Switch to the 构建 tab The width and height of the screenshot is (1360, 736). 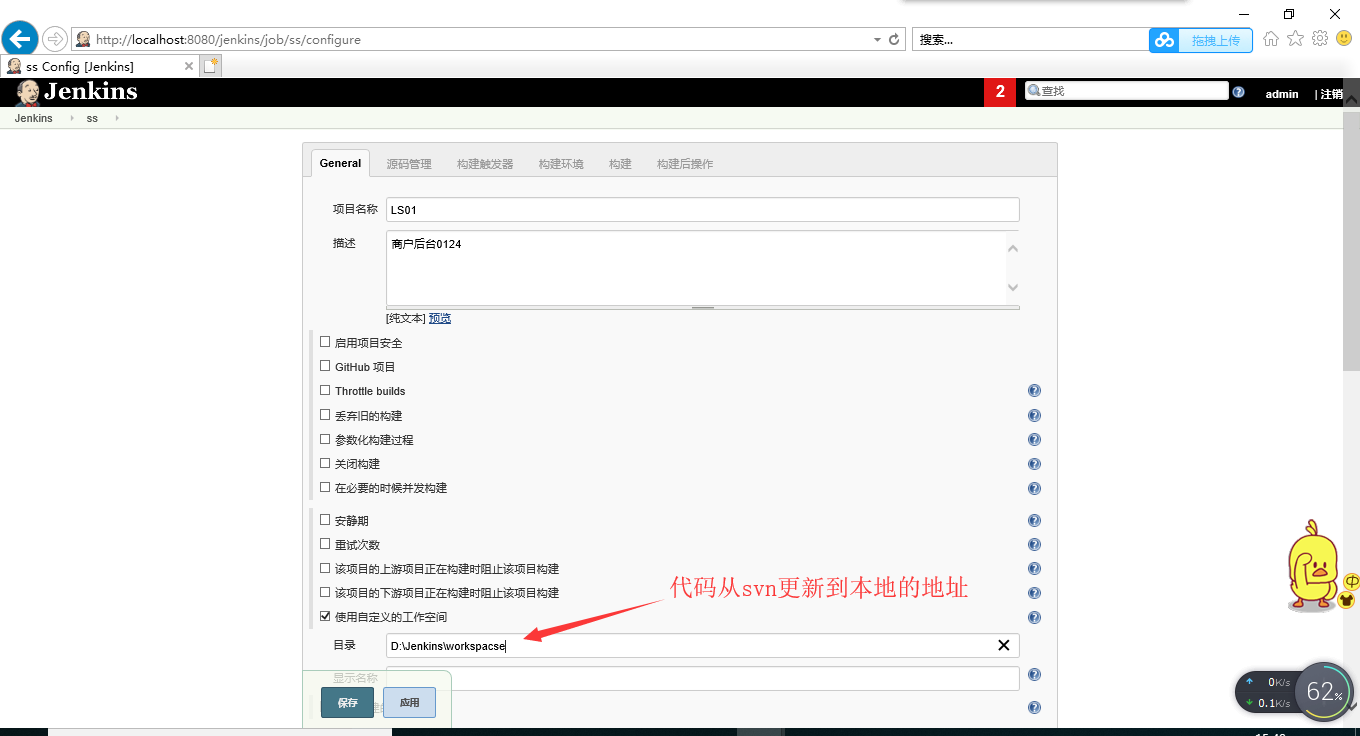[x=620, y=164]
